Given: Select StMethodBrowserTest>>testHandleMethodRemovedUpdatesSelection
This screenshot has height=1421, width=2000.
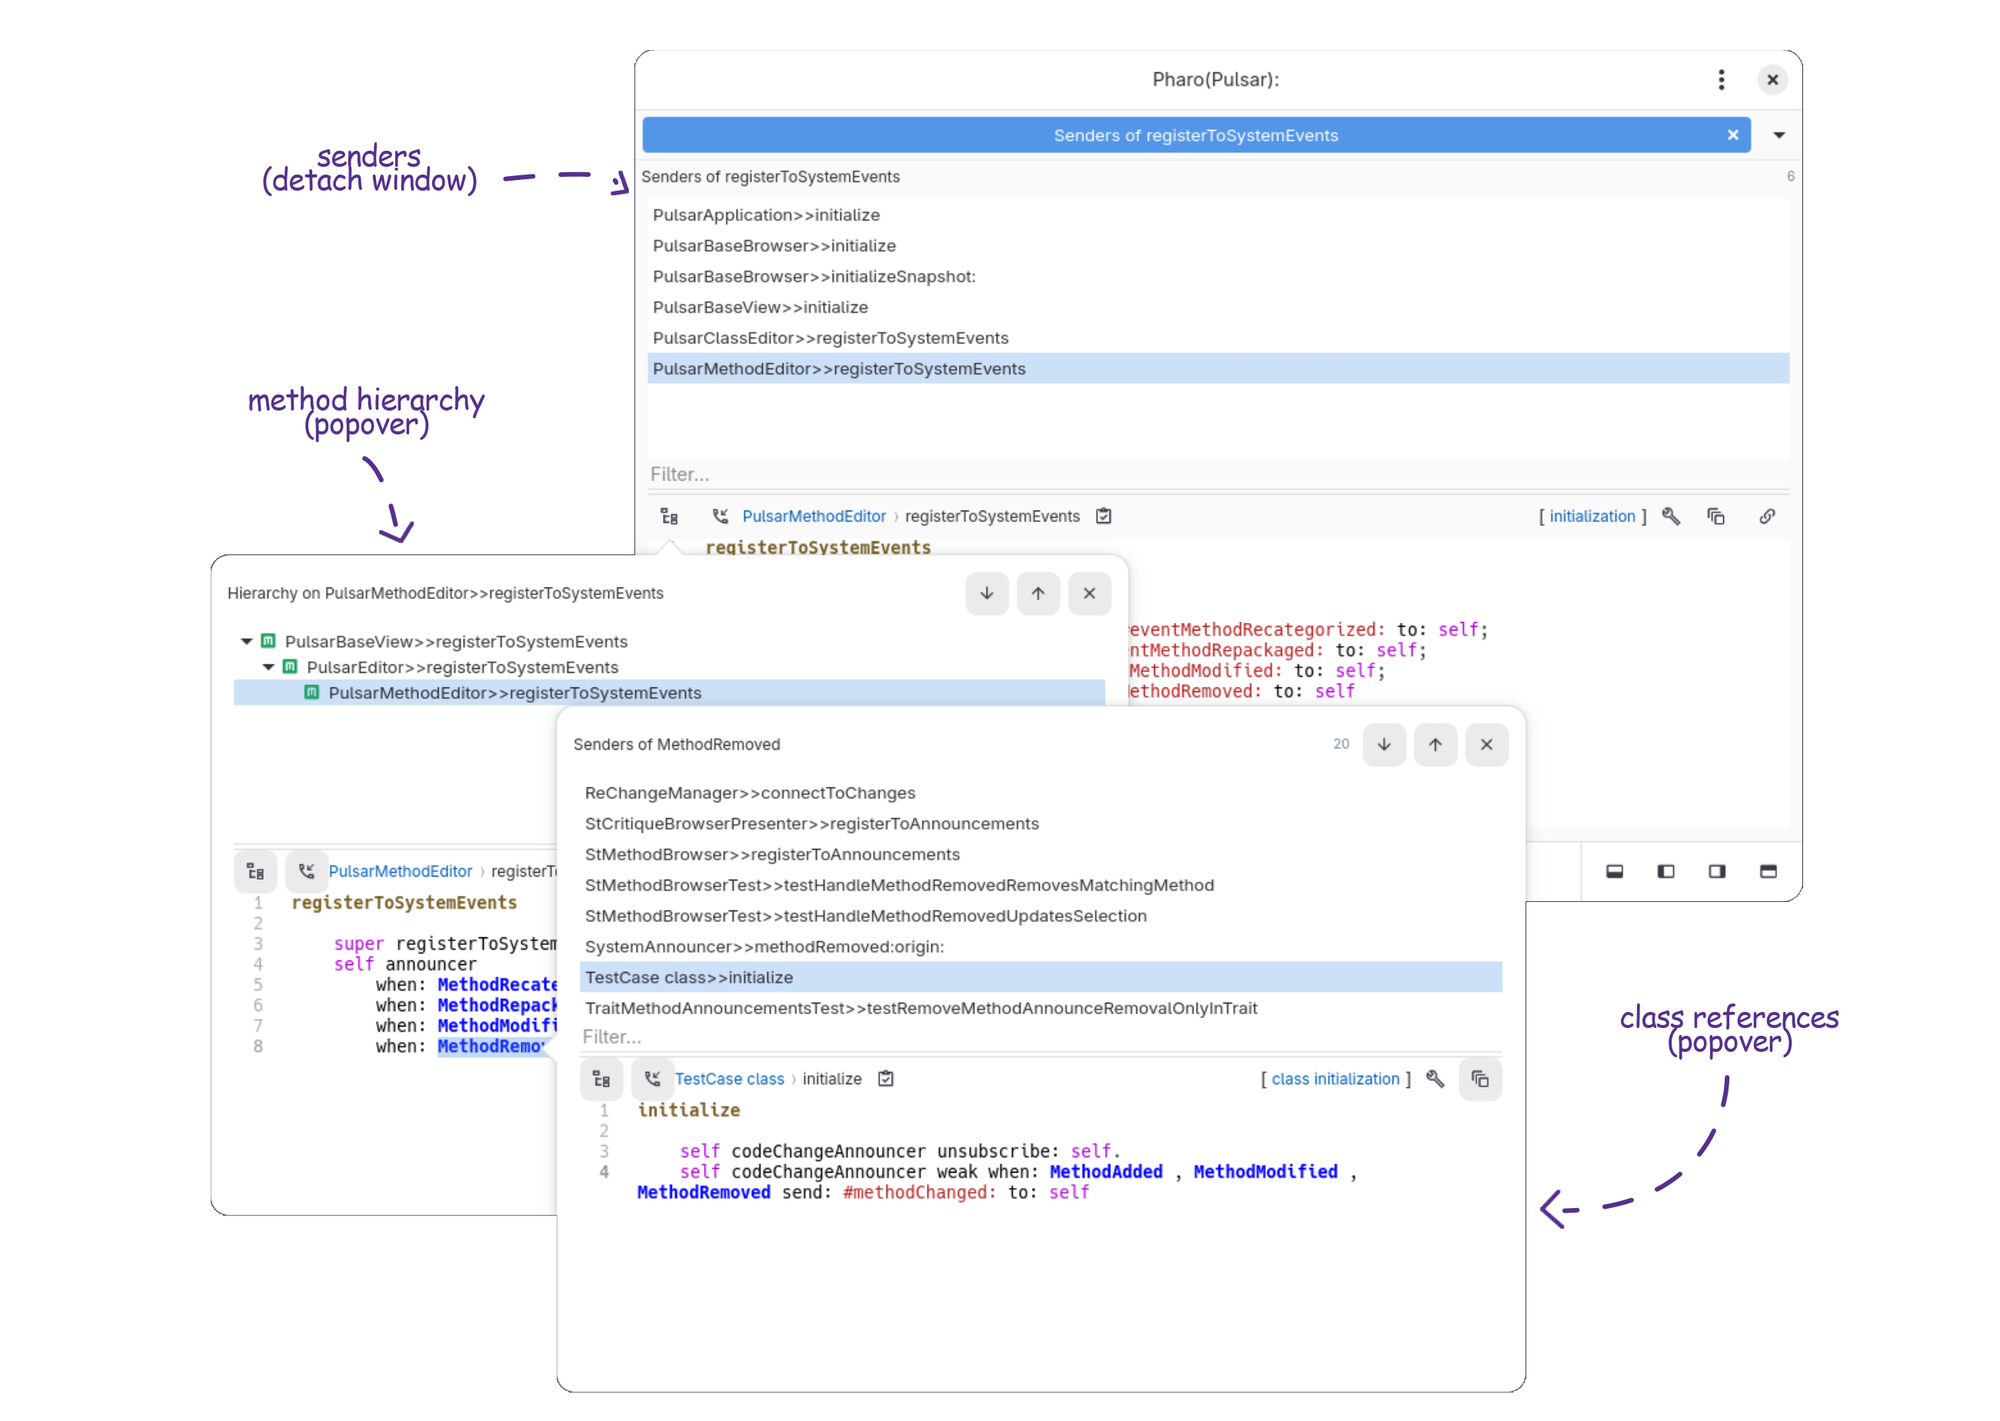Looking at the screenshot, I should click(x=1040, y=916).
